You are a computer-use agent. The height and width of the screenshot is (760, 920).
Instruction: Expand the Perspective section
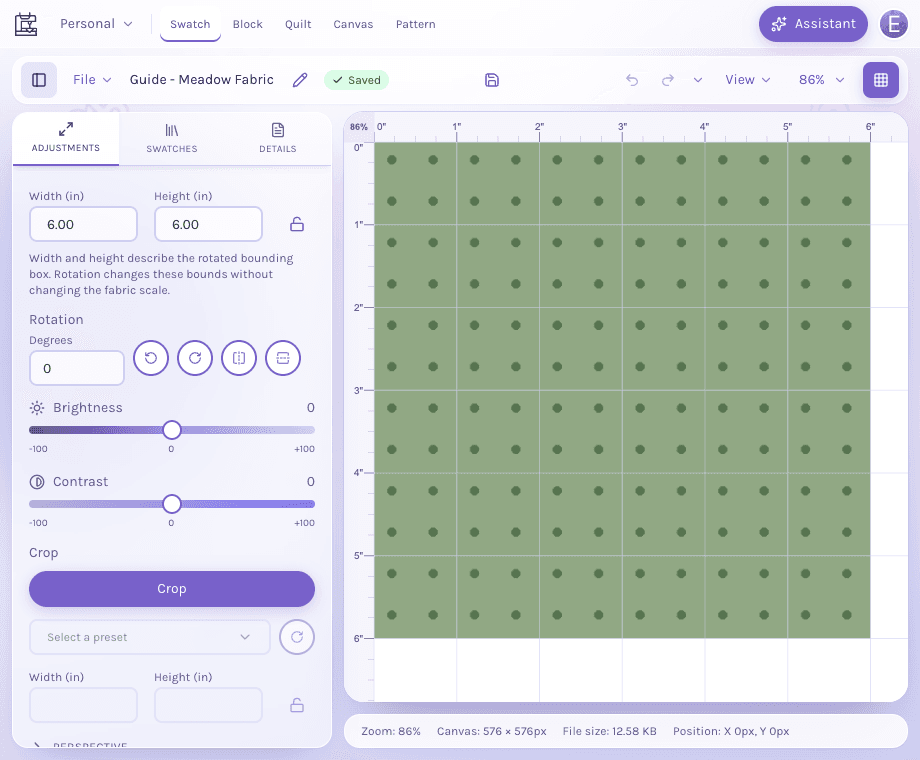tap(79, 745)
